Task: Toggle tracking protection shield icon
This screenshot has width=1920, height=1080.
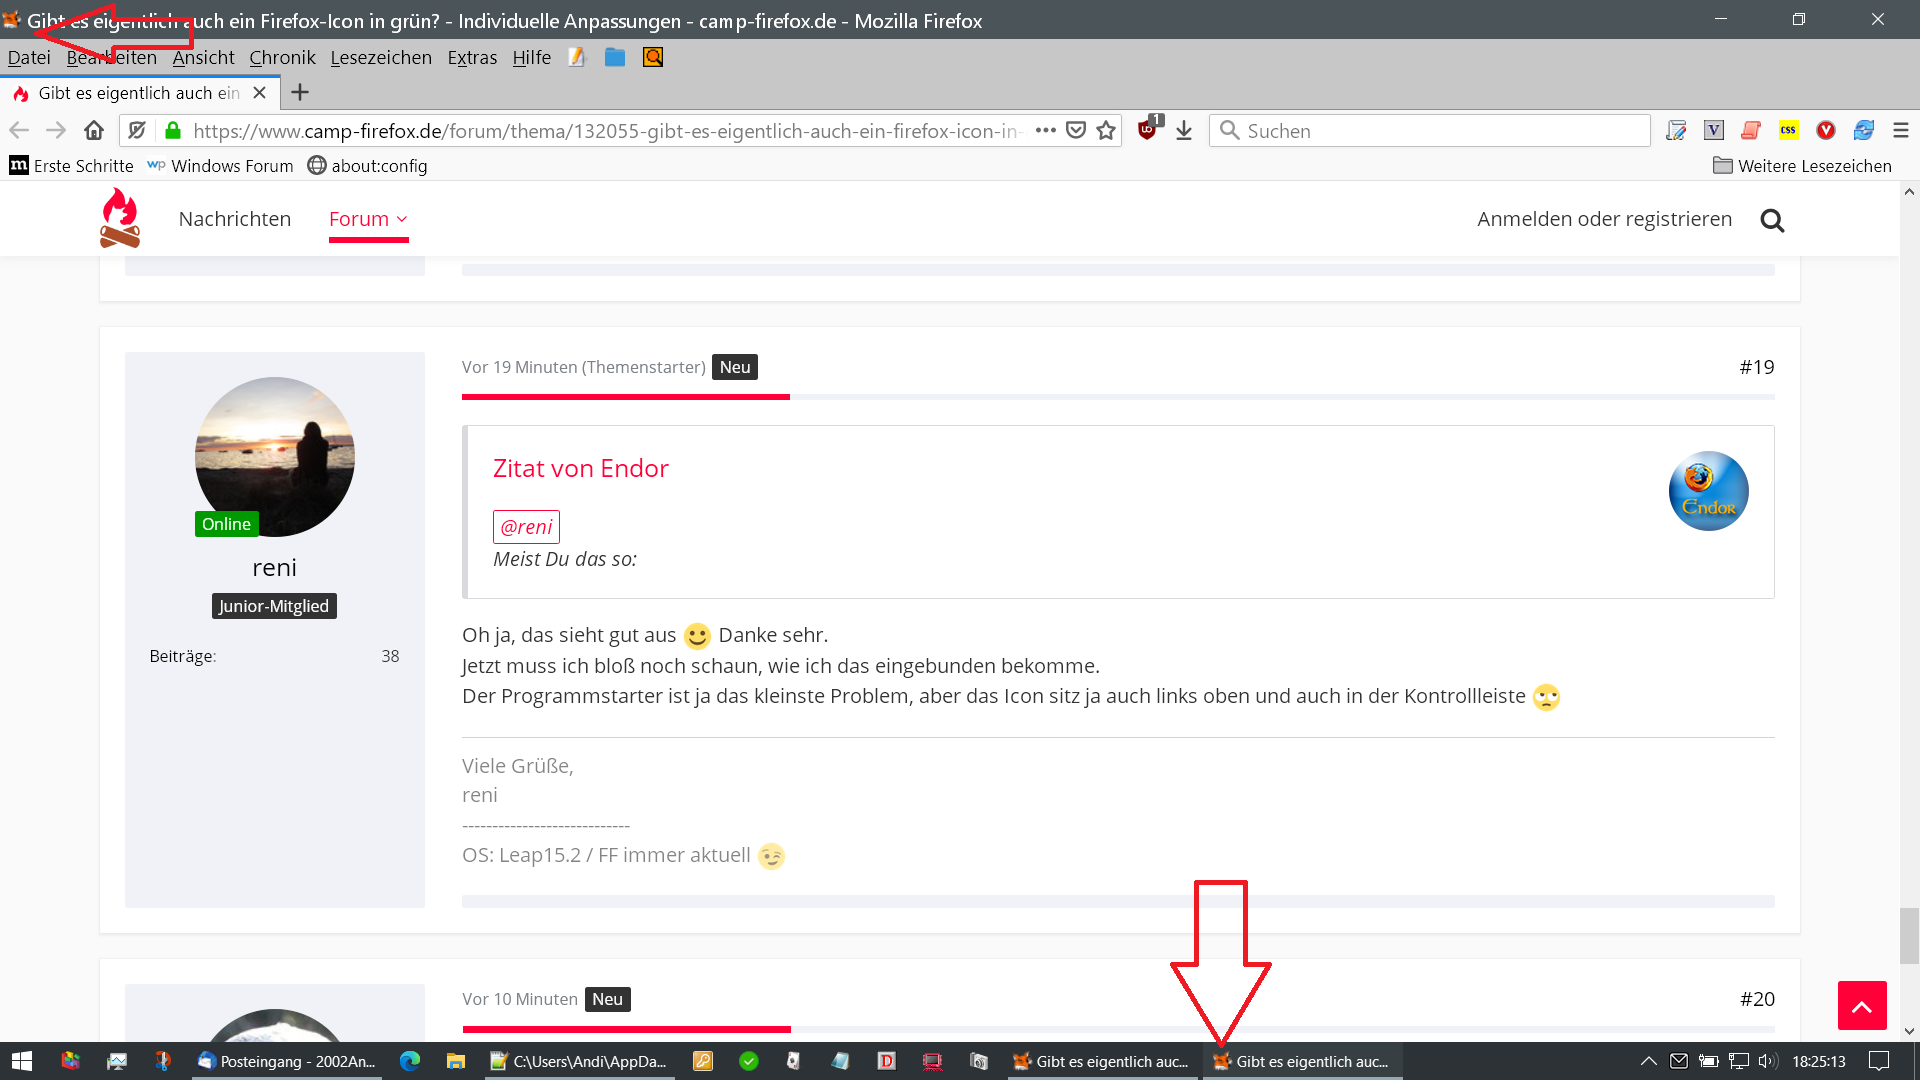Action: [138, 130]
